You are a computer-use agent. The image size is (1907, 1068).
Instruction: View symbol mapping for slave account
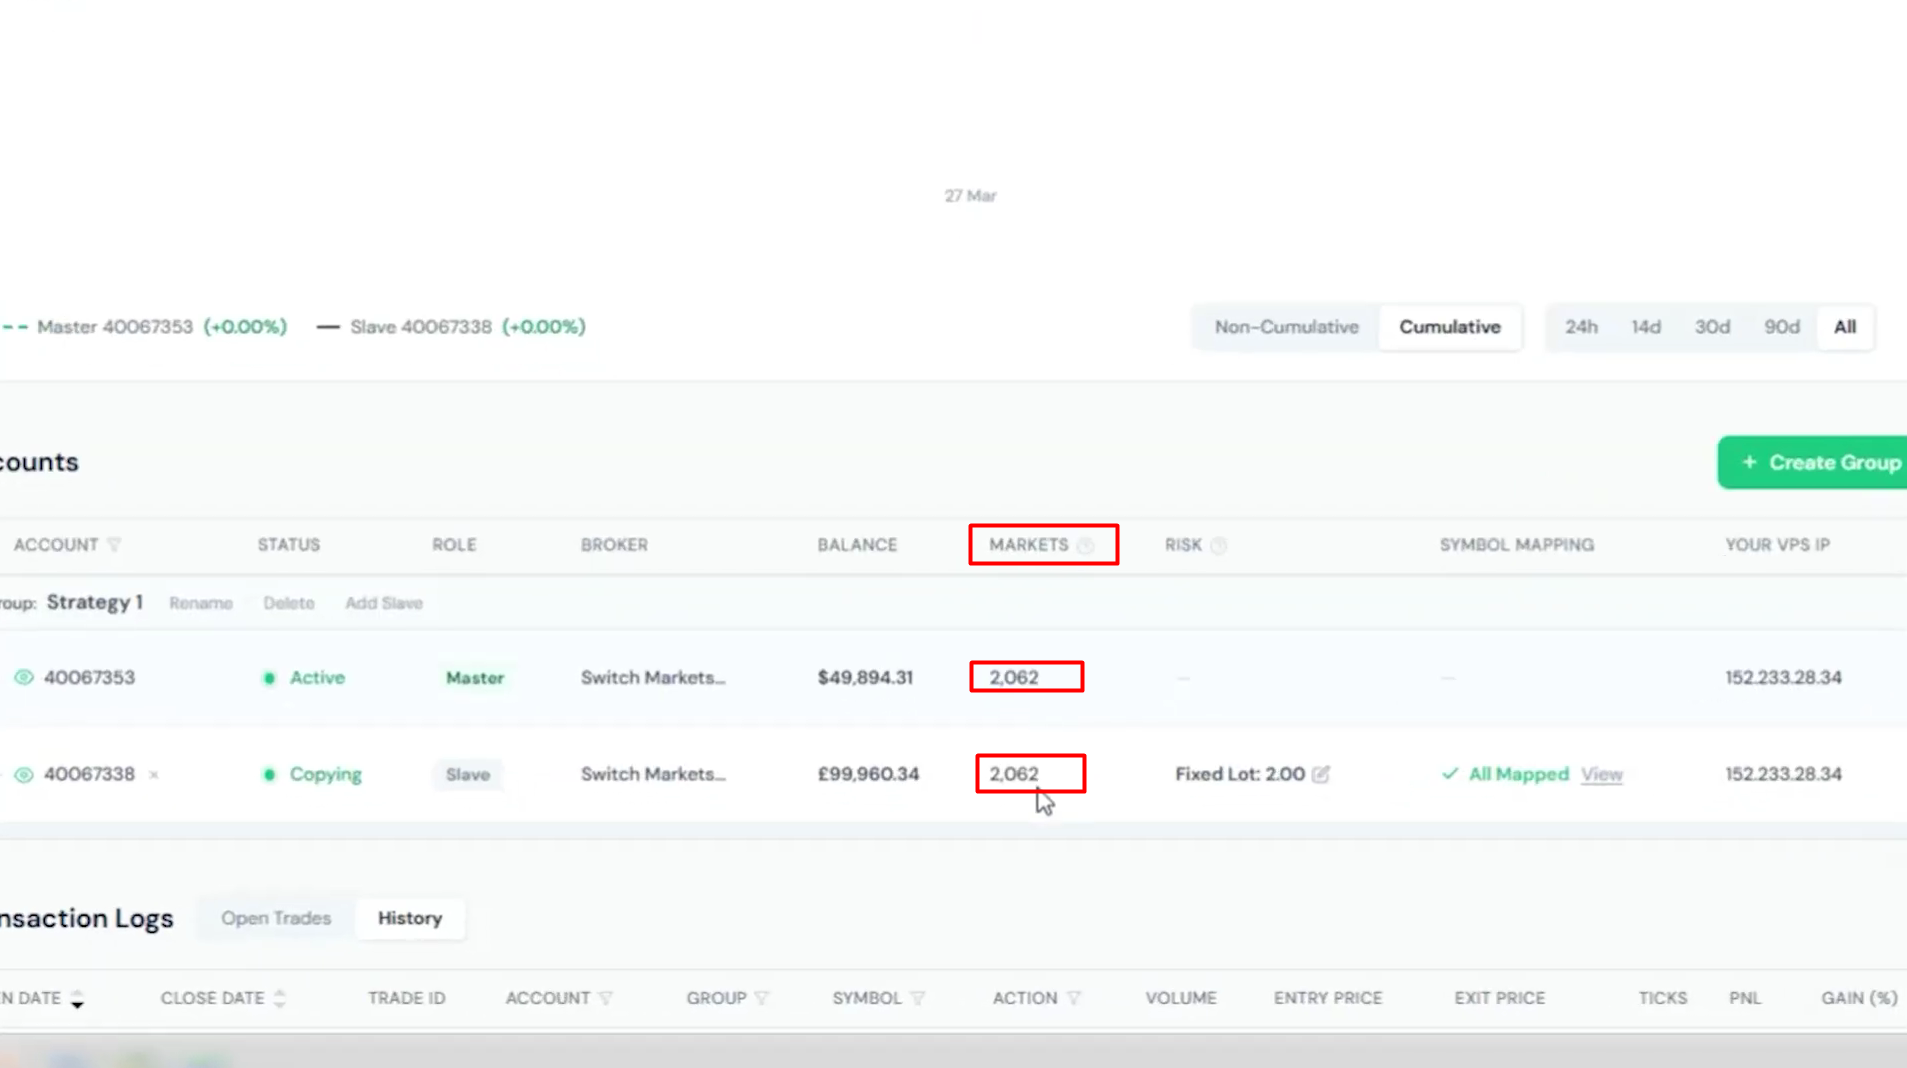pyautogui.click(x=1601, y=774)
